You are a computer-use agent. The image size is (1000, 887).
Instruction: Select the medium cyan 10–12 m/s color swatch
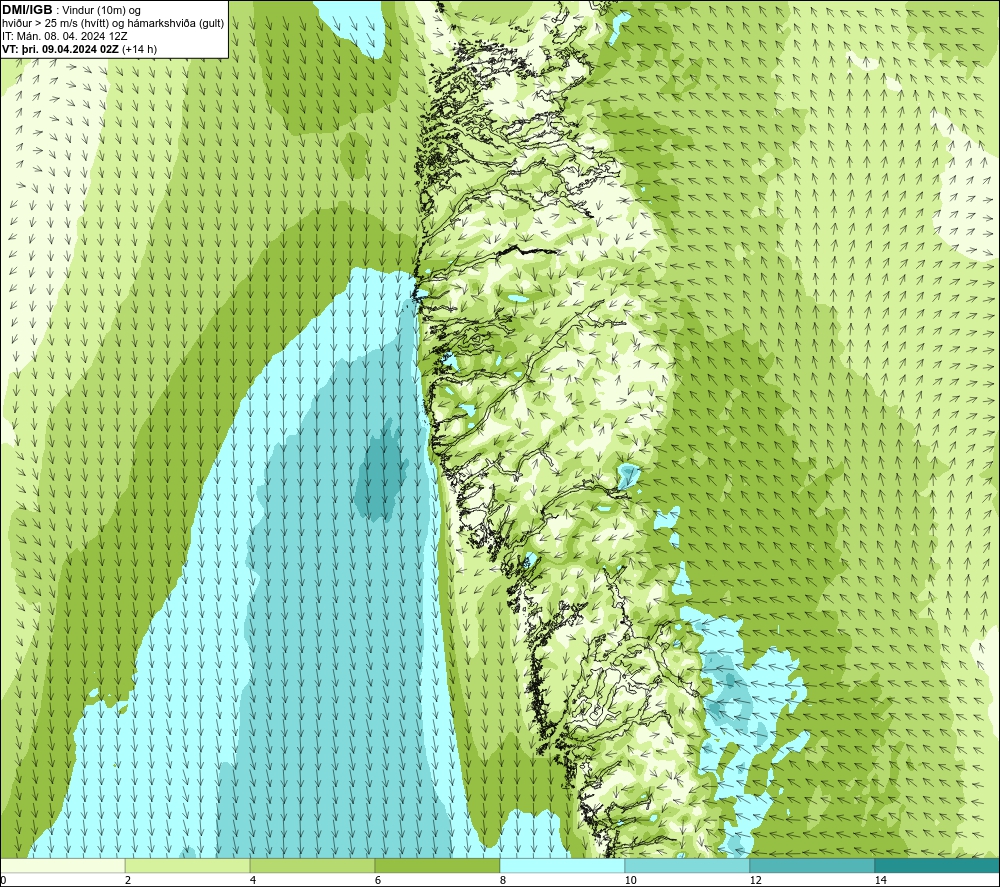[x=688, y=865]
